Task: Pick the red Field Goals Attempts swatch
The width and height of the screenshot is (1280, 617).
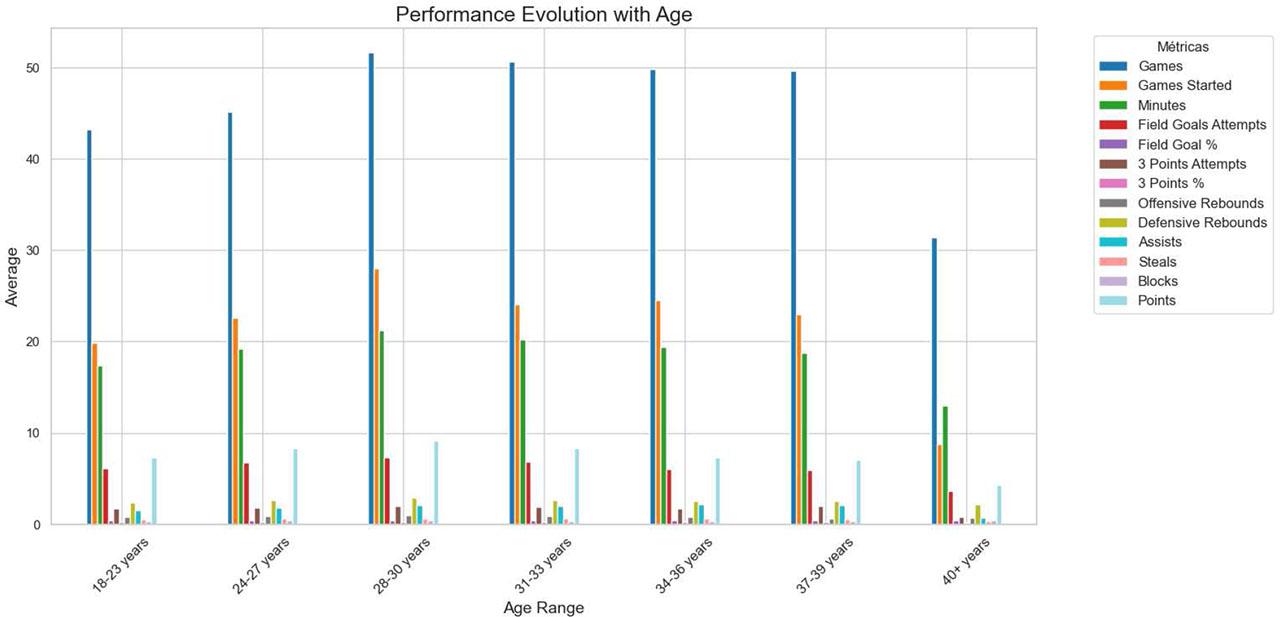Action: tap(1115, 125)
